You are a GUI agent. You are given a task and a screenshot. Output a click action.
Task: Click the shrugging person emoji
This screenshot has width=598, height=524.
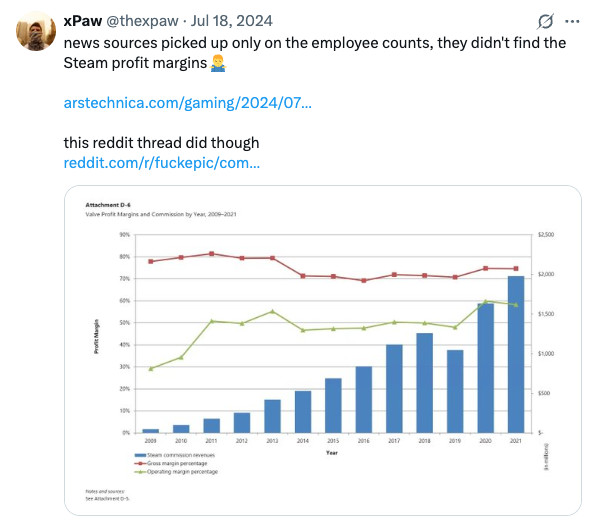[x=218, y=63]
